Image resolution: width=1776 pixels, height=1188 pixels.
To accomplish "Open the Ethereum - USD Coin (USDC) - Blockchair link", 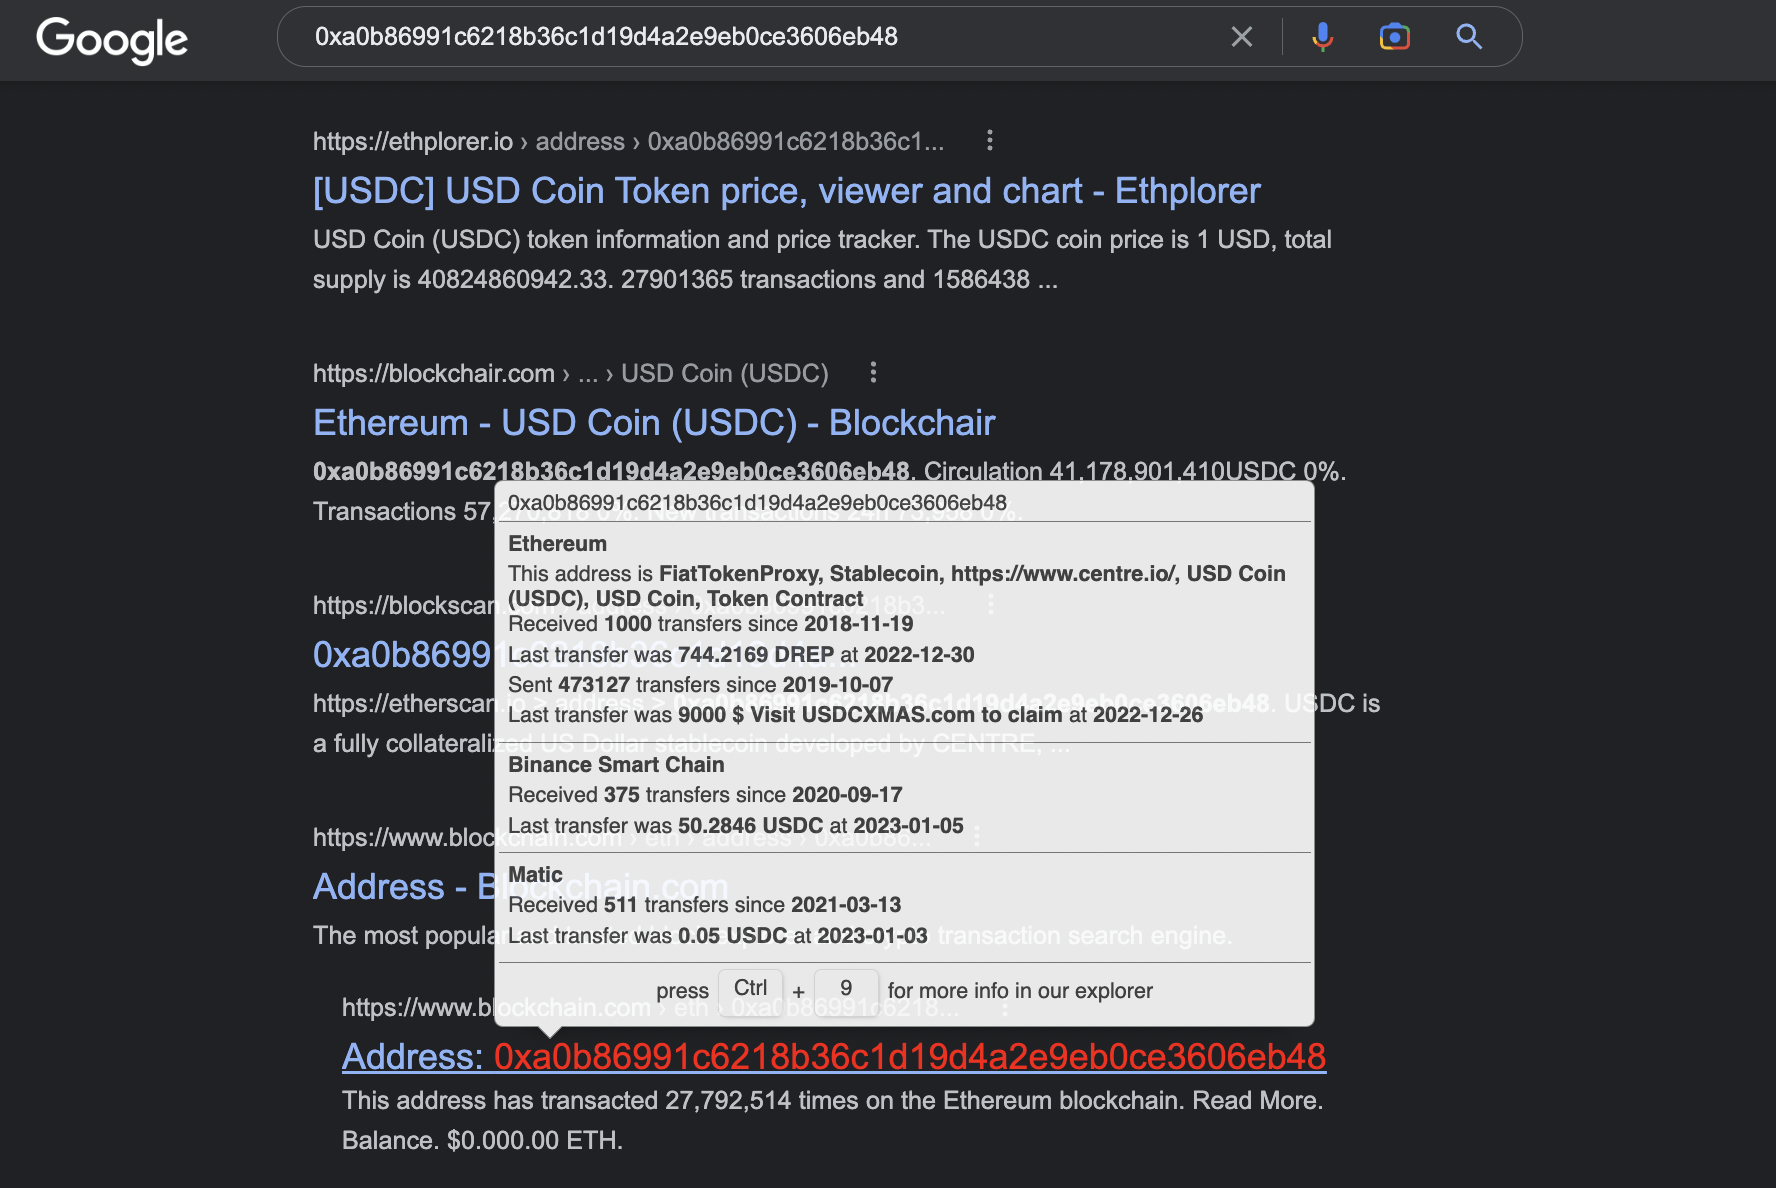I will [x=653, y=422].
